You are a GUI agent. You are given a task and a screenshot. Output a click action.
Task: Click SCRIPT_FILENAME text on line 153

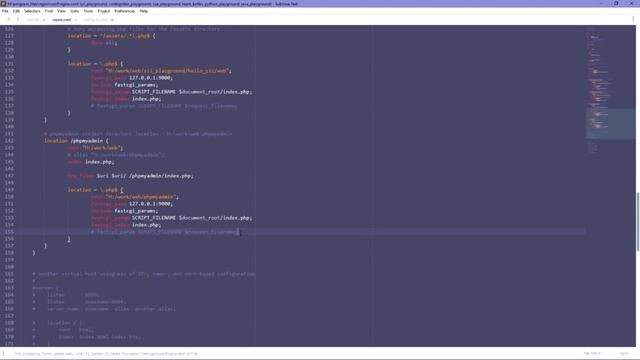[153, 218]
